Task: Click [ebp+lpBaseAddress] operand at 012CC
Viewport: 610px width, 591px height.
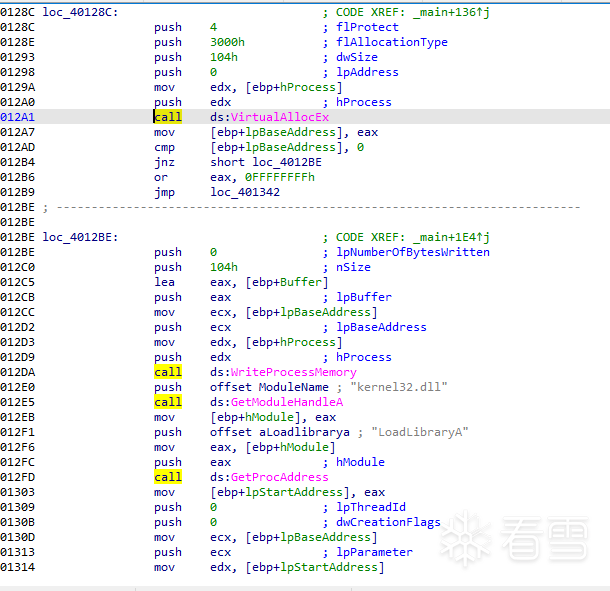Action: pyautogui.click(x=311, y=312)
